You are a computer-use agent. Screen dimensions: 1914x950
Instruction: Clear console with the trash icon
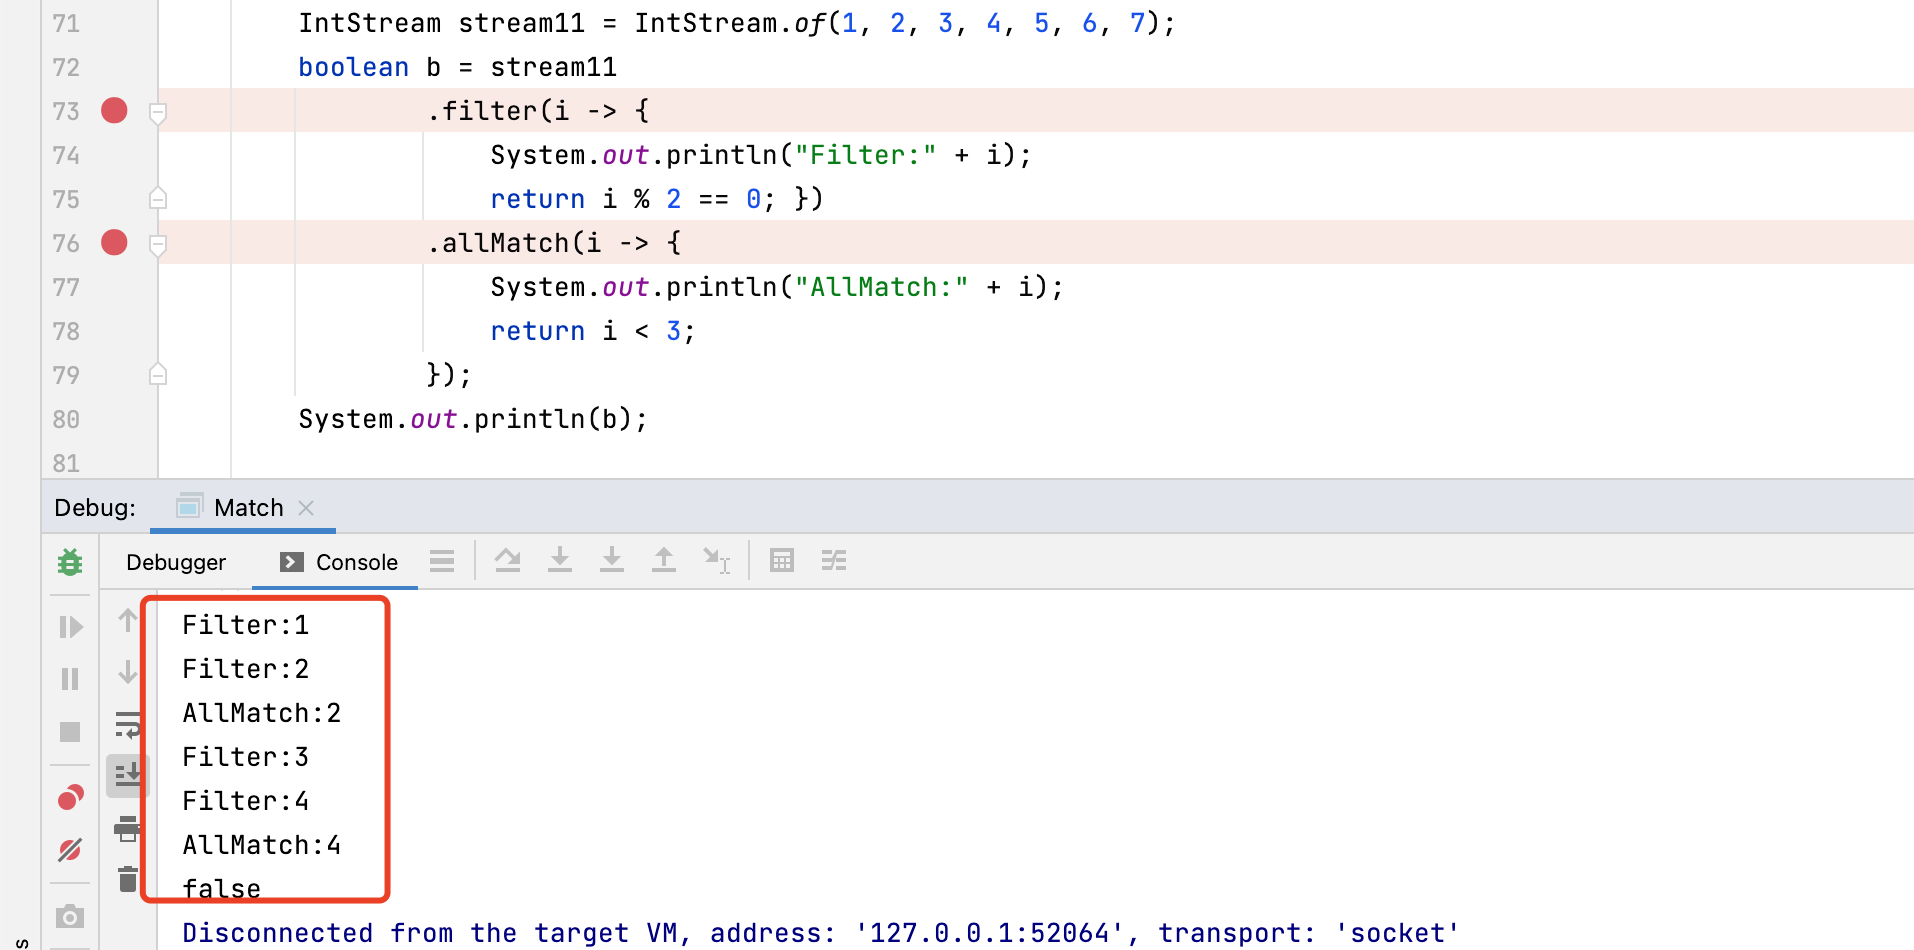click(128, 879)
